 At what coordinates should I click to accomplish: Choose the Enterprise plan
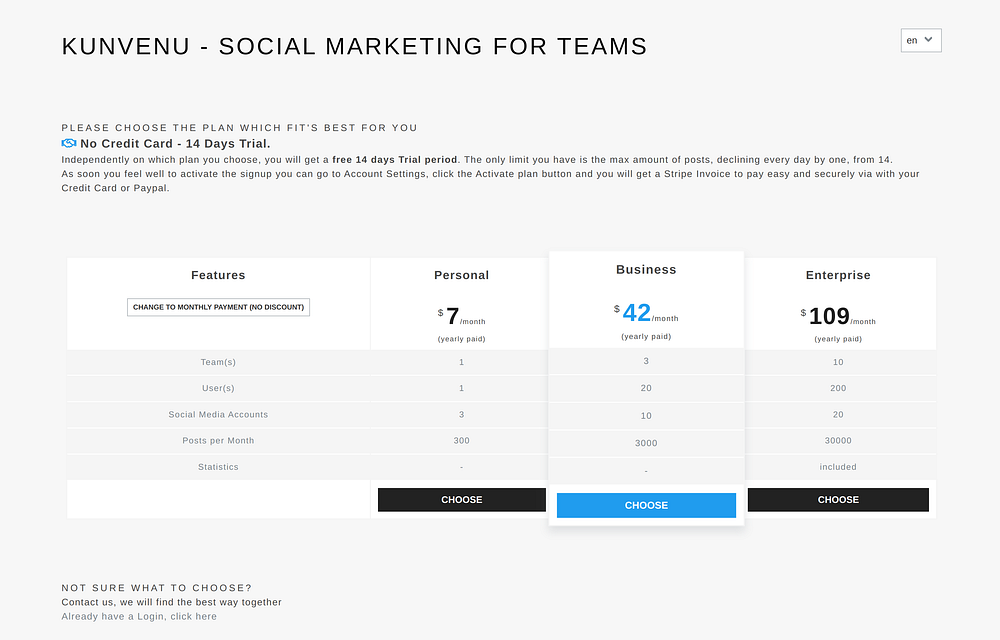[838, 499]
